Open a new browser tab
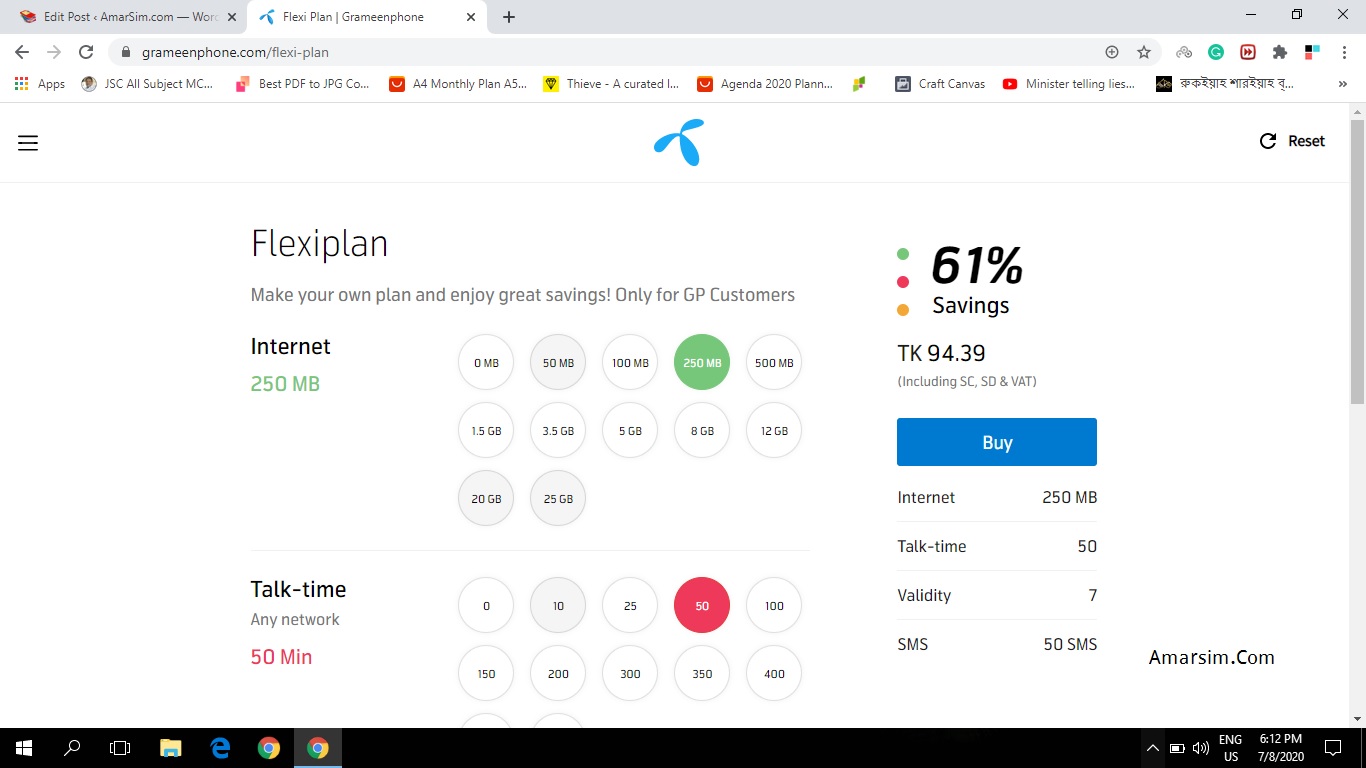Viewport: 1366px width, 768px height. [x=509, y=17]
